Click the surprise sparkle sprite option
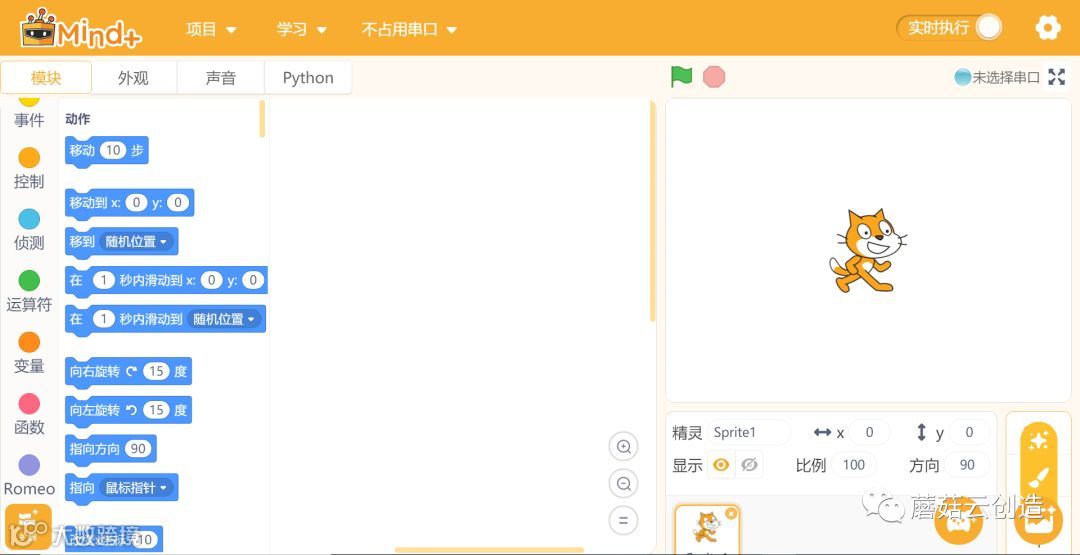The height and width of the screenshot is (555, 1080). 1039,439
